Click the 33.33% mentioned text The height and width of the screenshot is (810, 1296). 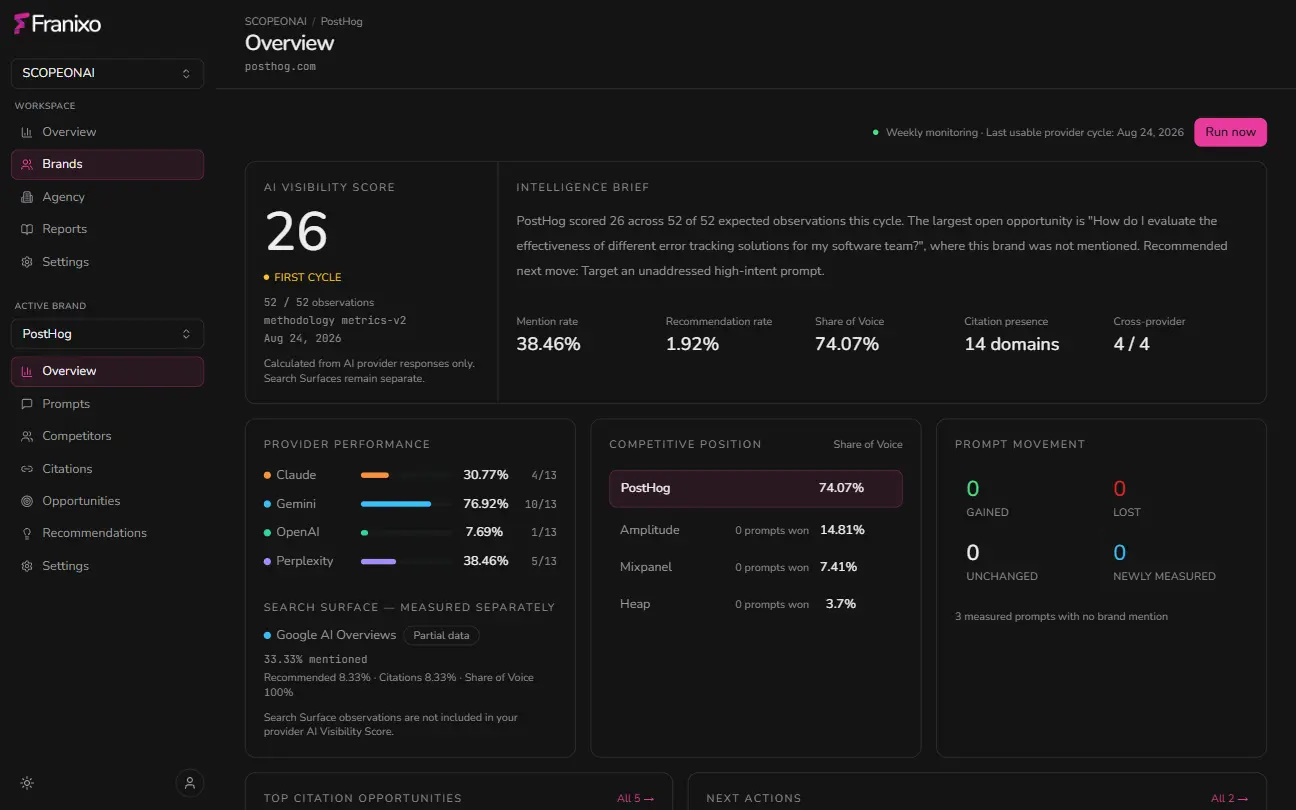[x=315, y=659]
